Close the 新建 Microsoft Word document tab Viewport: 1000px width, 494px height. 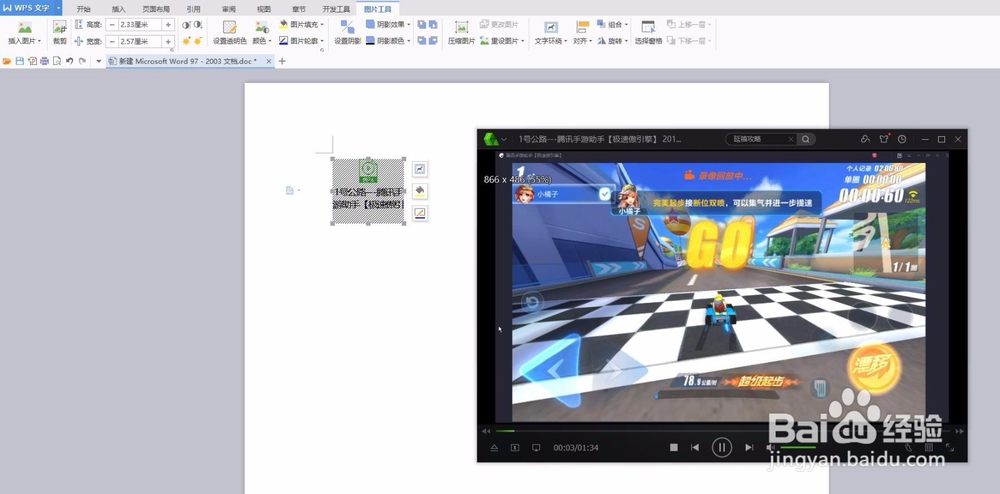pyautogui.click(x=268, y=61)
